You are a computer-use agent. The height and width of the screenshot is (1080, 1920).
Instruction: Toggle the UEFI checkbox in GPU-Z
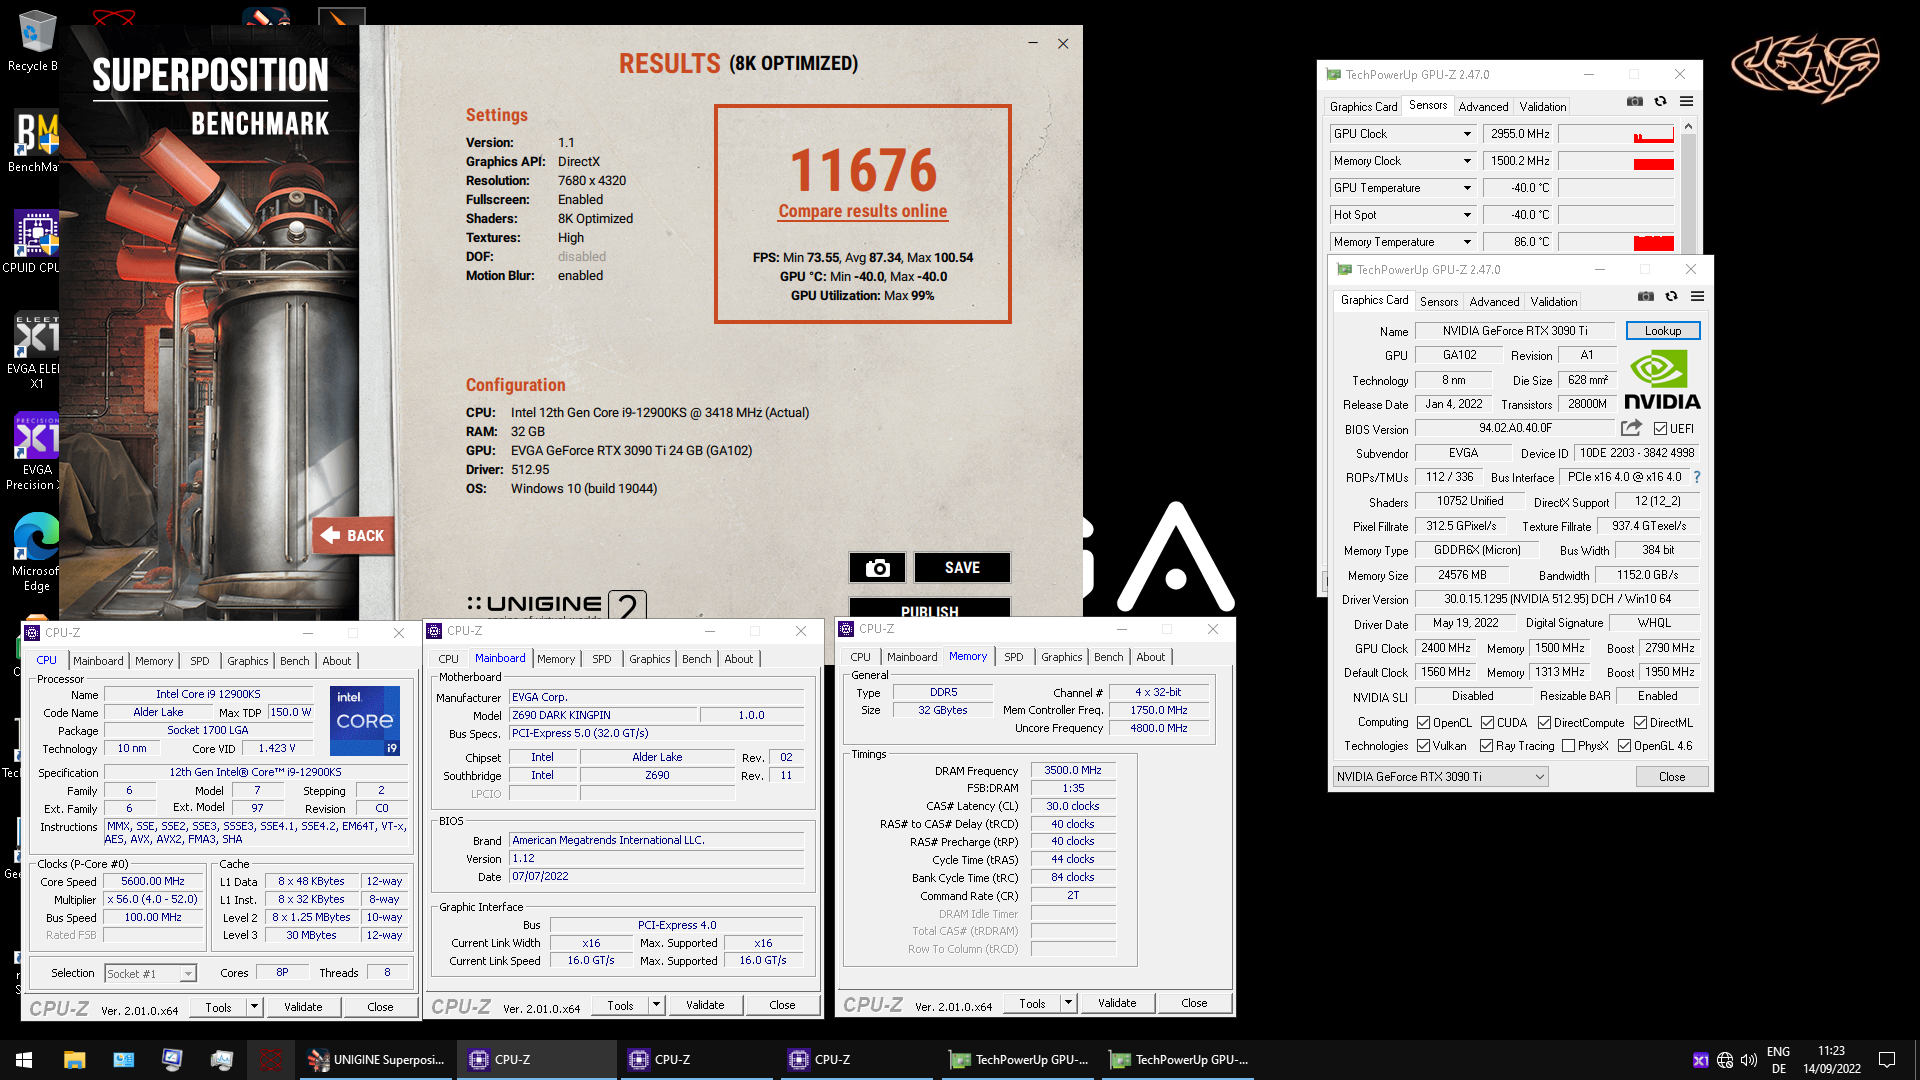point(1660,429)
